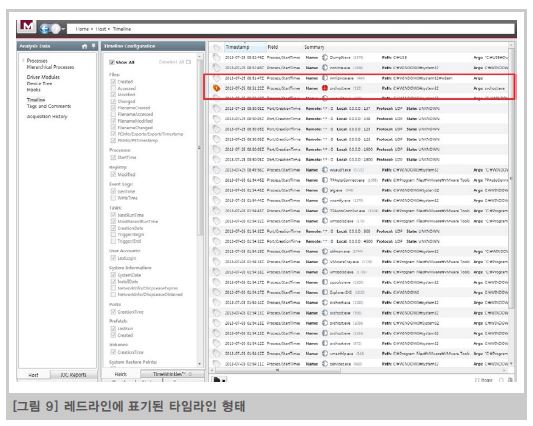Open the export icon below the timeline grid
The image size is (533, 426).
tap(217, 379)
